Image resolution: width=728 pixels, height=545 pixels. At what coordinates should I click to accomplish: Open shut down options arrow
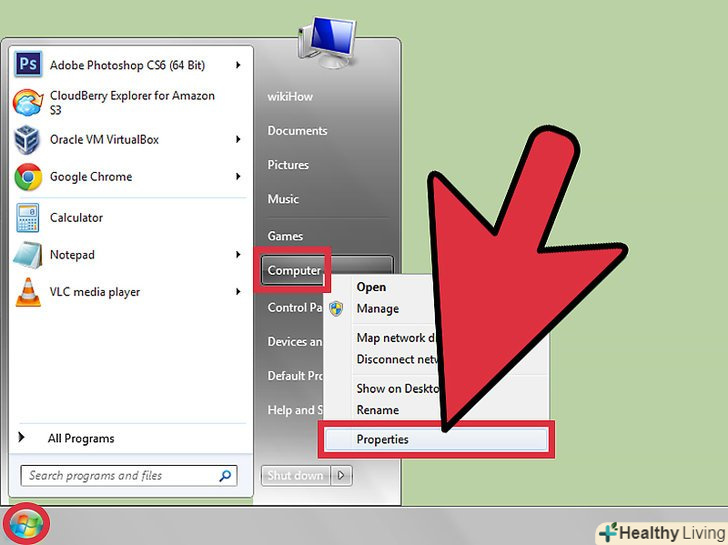click(x=342, y=475)
